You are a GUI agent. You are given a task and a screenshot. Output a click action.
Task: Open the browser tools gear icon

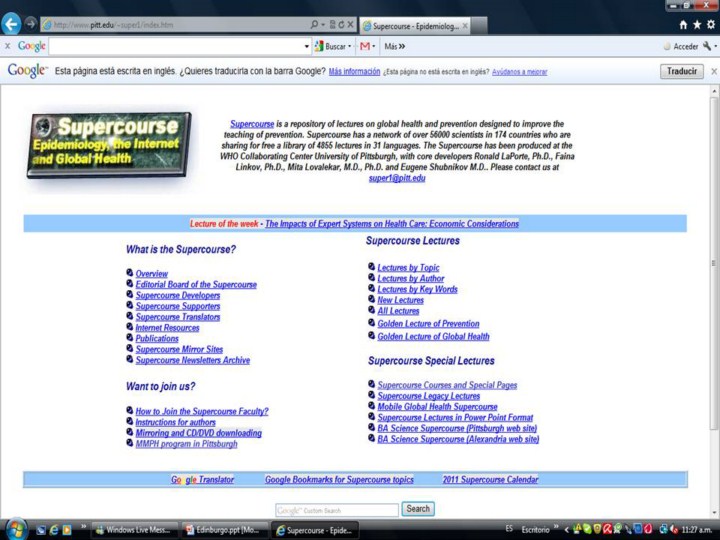pyautogui.click(x=710, y=25)
